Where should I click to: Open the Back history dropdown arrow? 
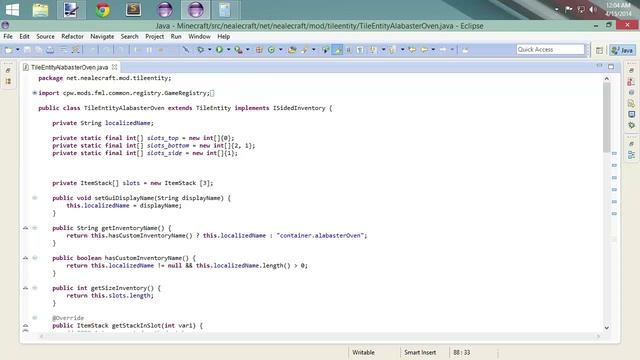click(x=433, y=50)
